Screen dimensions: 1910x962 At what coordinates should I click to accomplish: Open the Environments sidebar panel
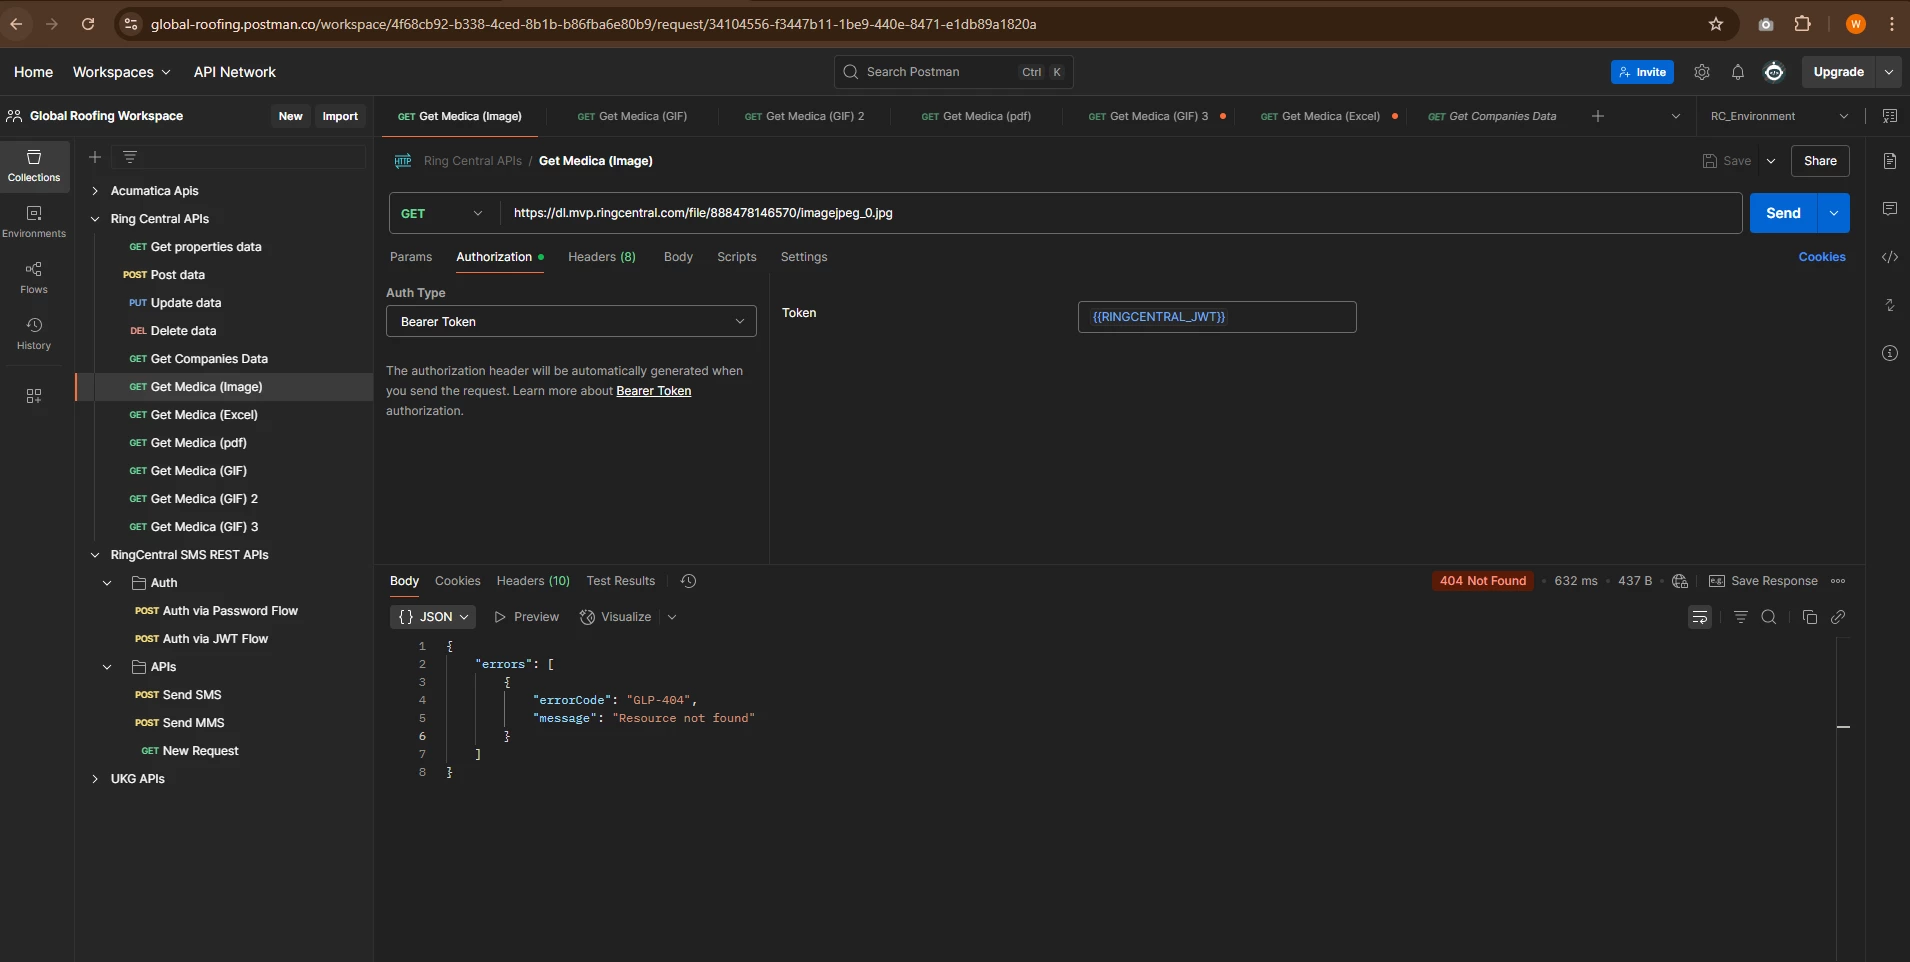coord(34,221)
